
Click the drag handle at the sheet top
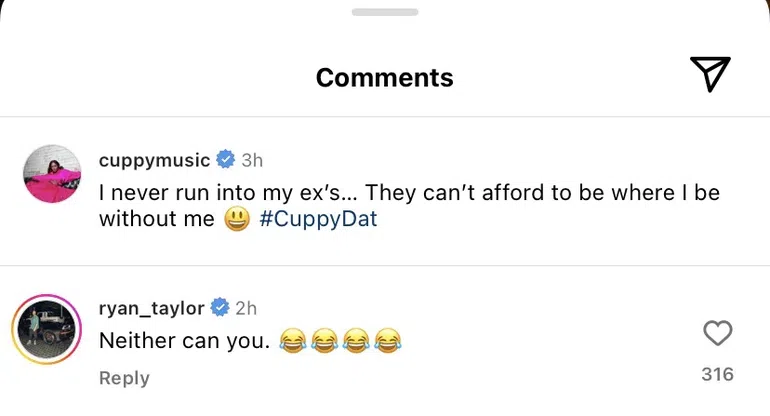pos(385,12)
